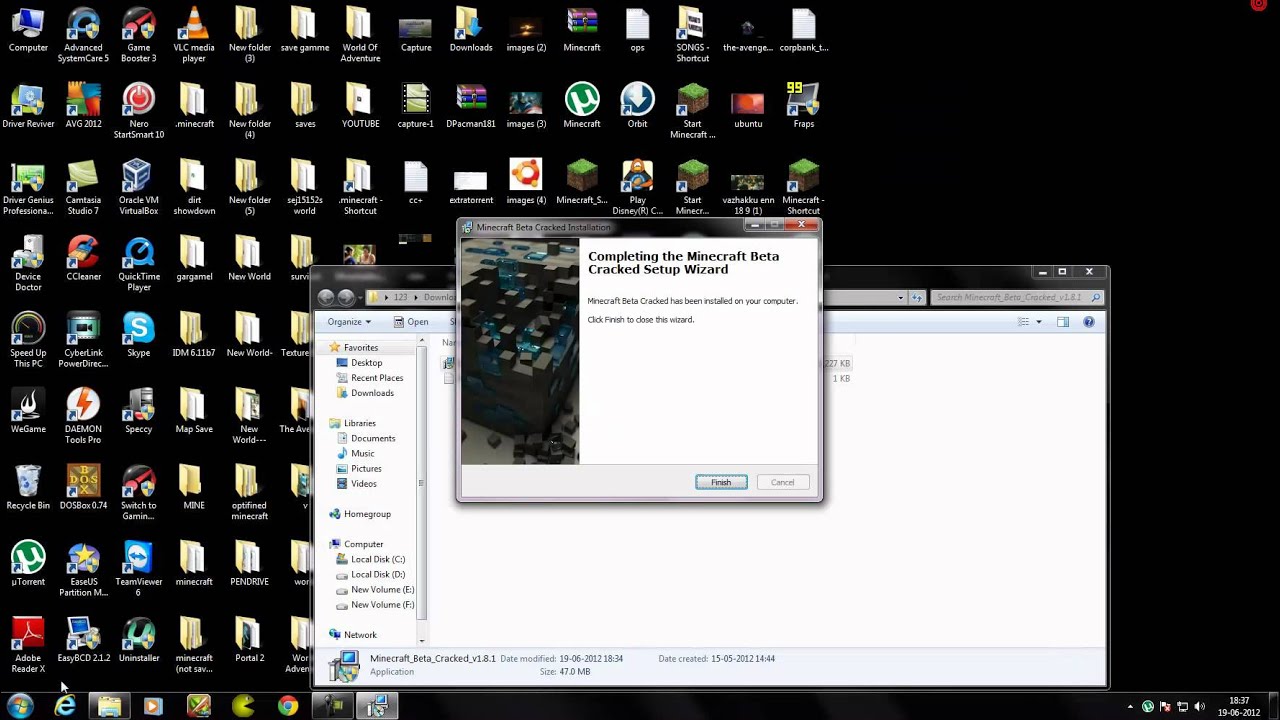This screenshot has width=1280, height=720.
Task: Select New Volume (E:) in Explorer
Action: click(382, 589)
